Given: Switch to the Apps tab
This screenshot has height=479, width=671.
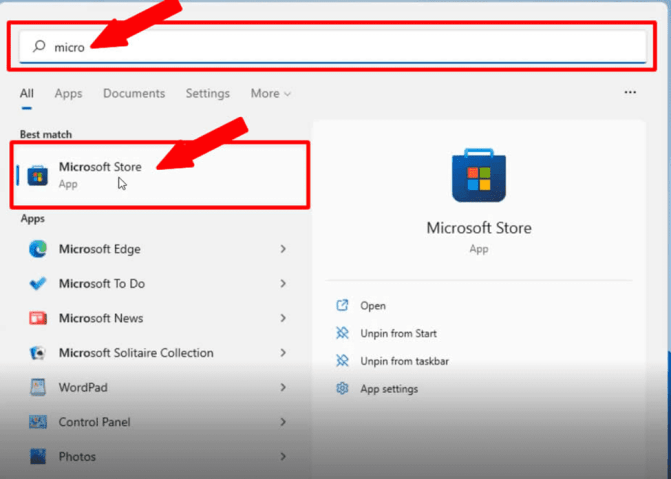Looking at the screenshot, I should click(68, 93).
